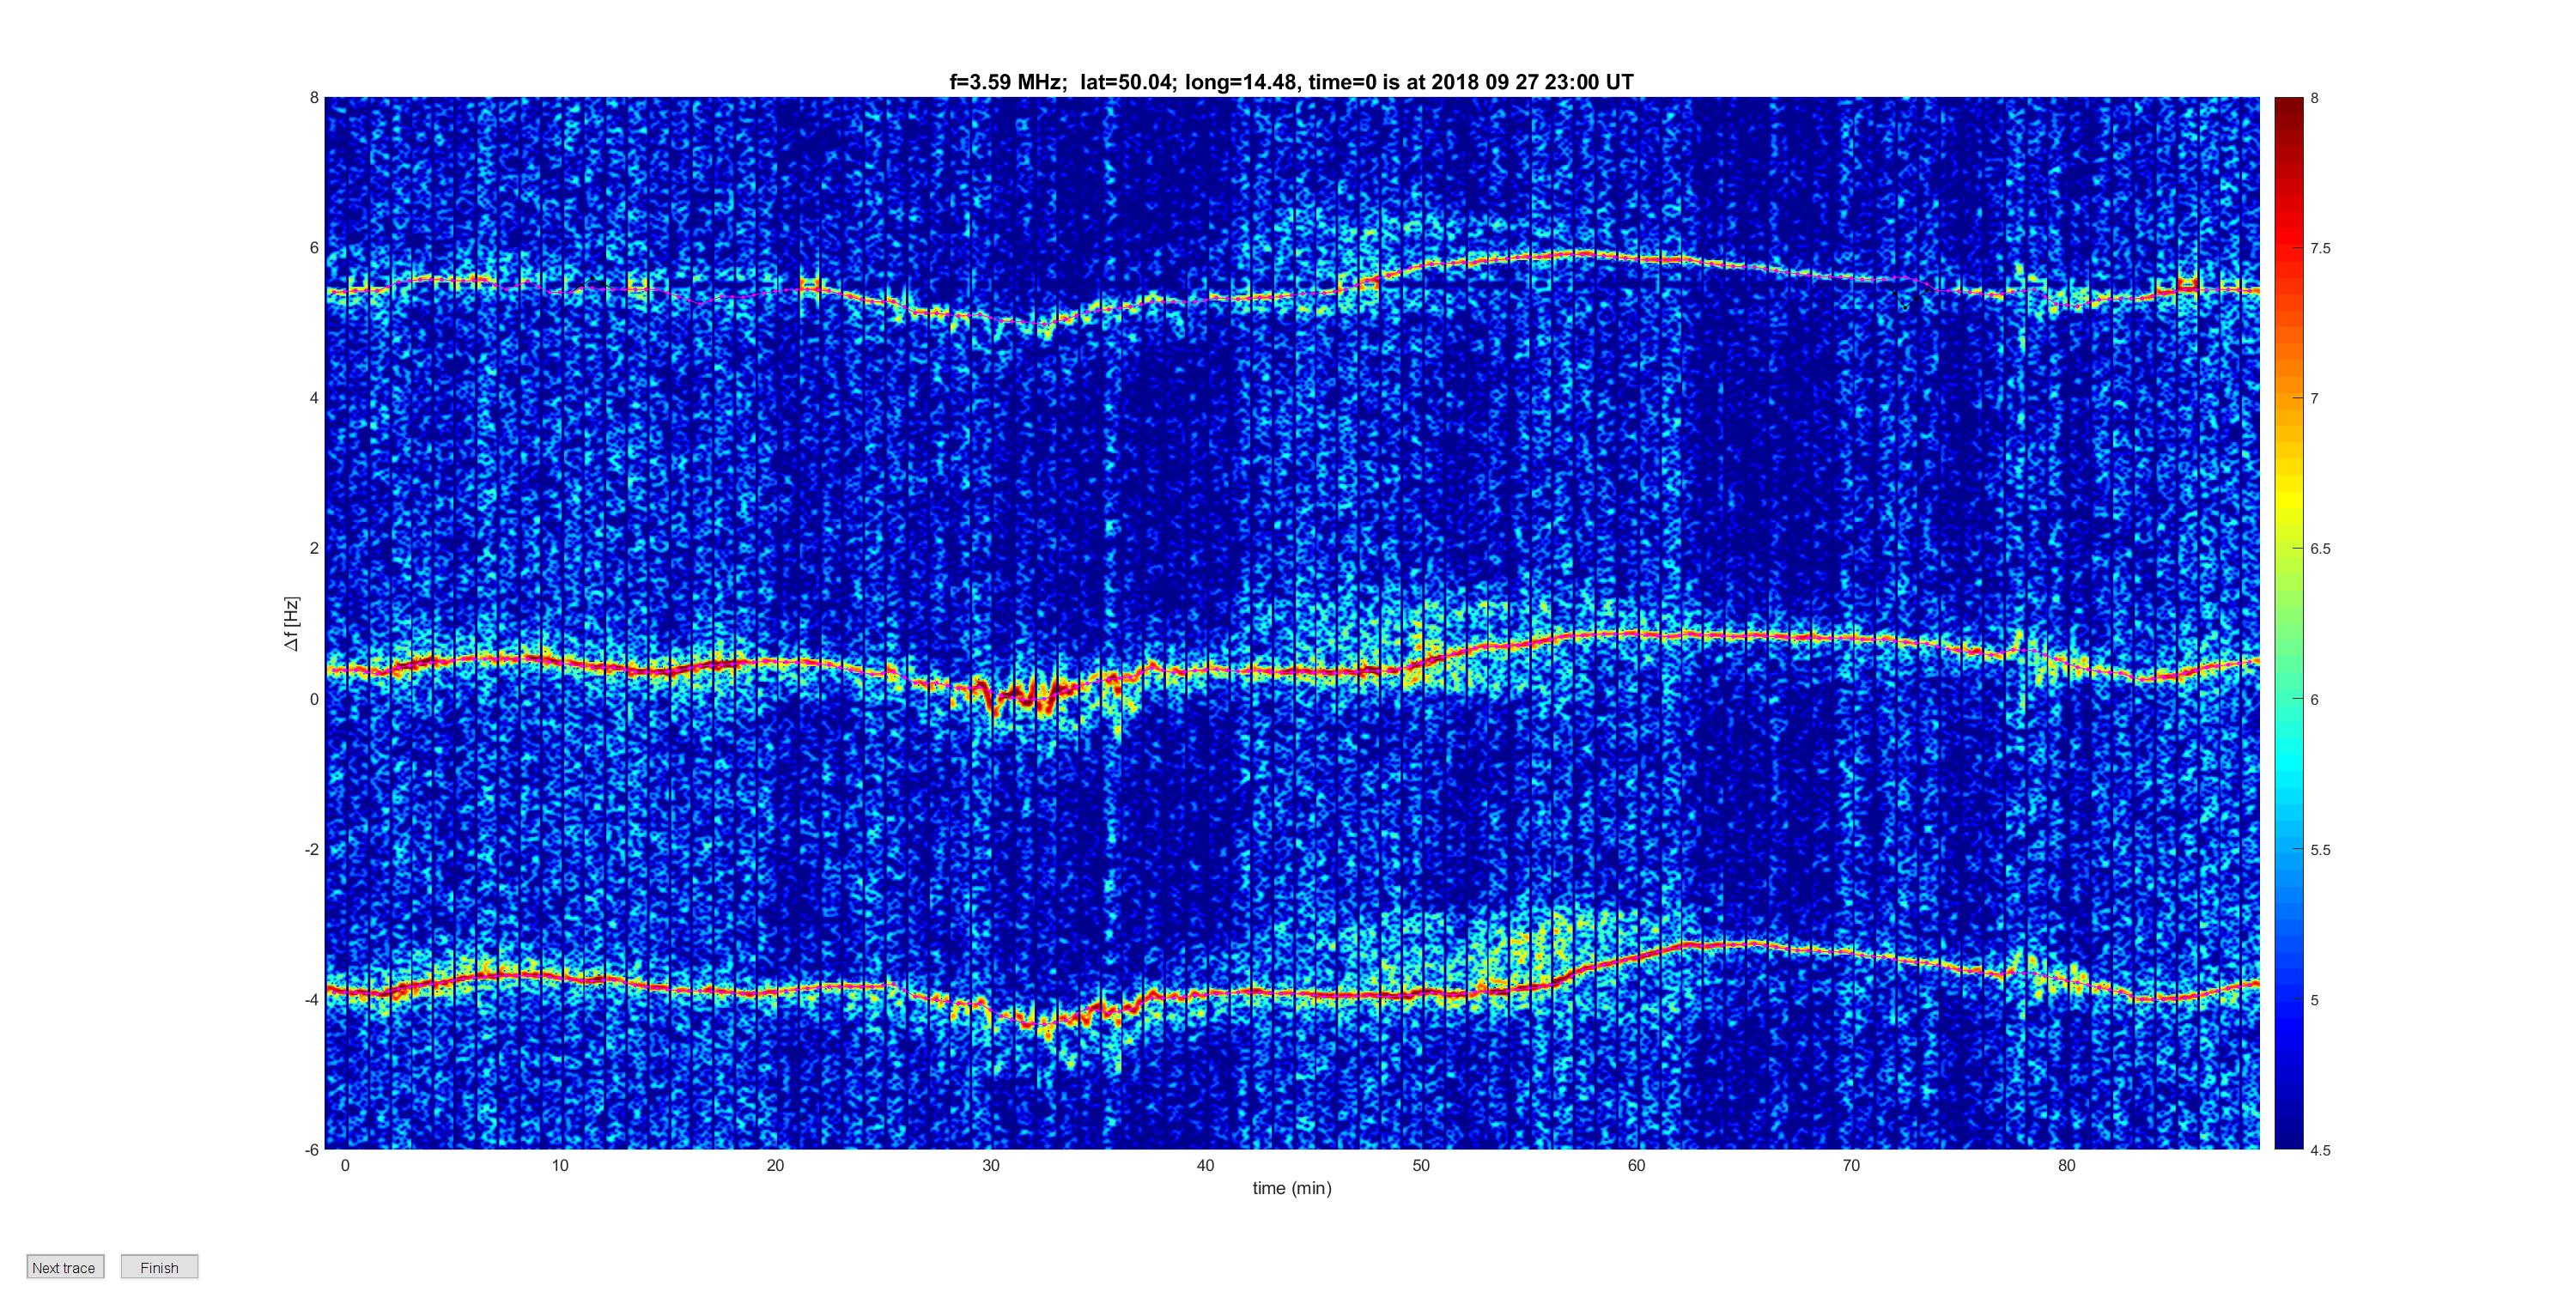
Task: Click the colorbar tick label 7.5
Action: pyautogui.click(x=2320, y=248)
